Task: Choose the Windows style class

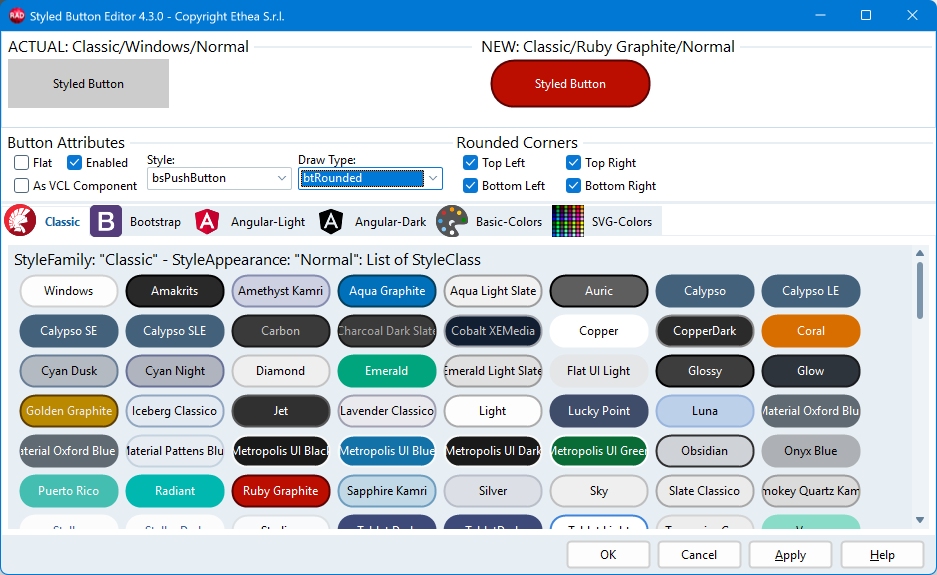Action: [69, 291]
